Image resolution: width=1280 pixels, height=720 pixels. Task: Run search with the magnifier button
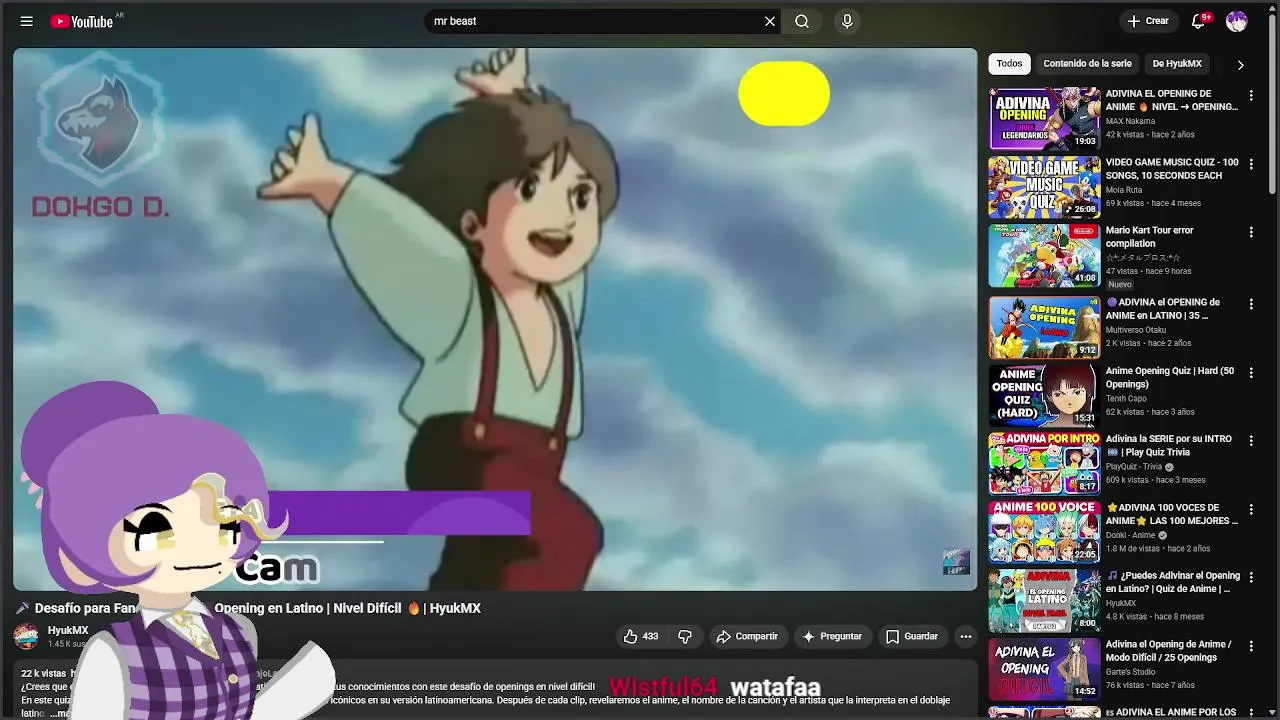point(802,21)
